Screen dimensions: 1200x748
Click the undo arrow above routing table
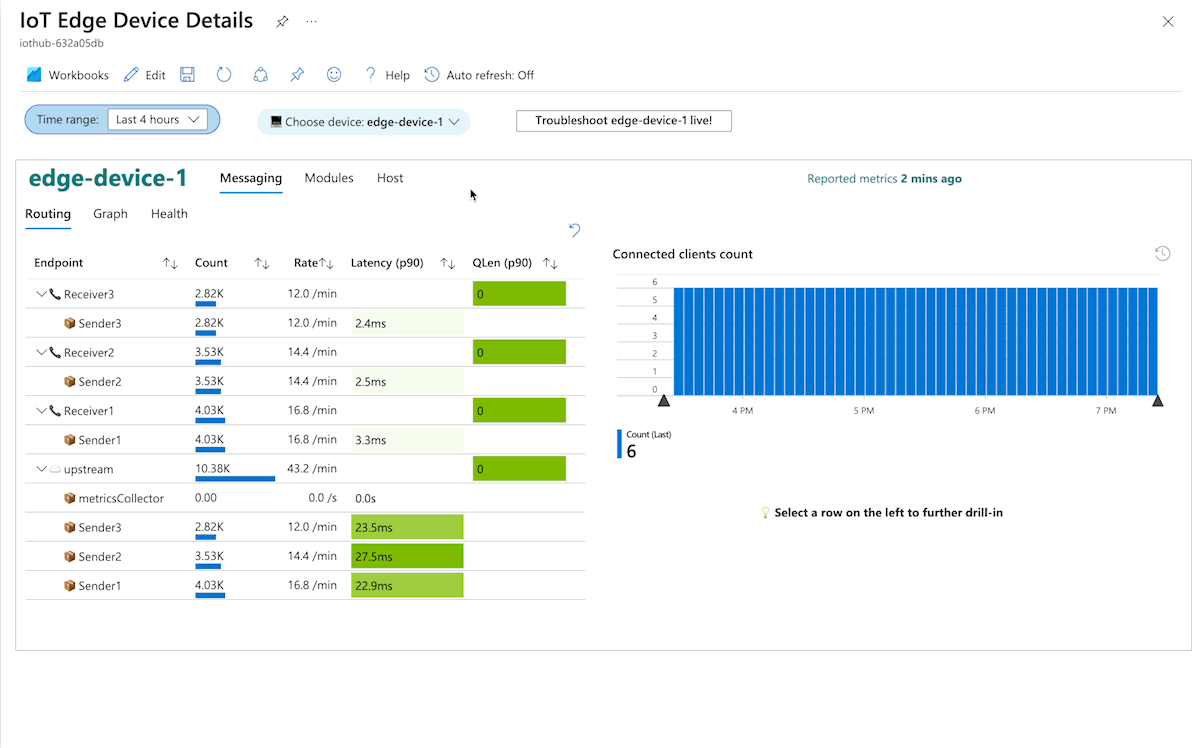click(574, 230)
